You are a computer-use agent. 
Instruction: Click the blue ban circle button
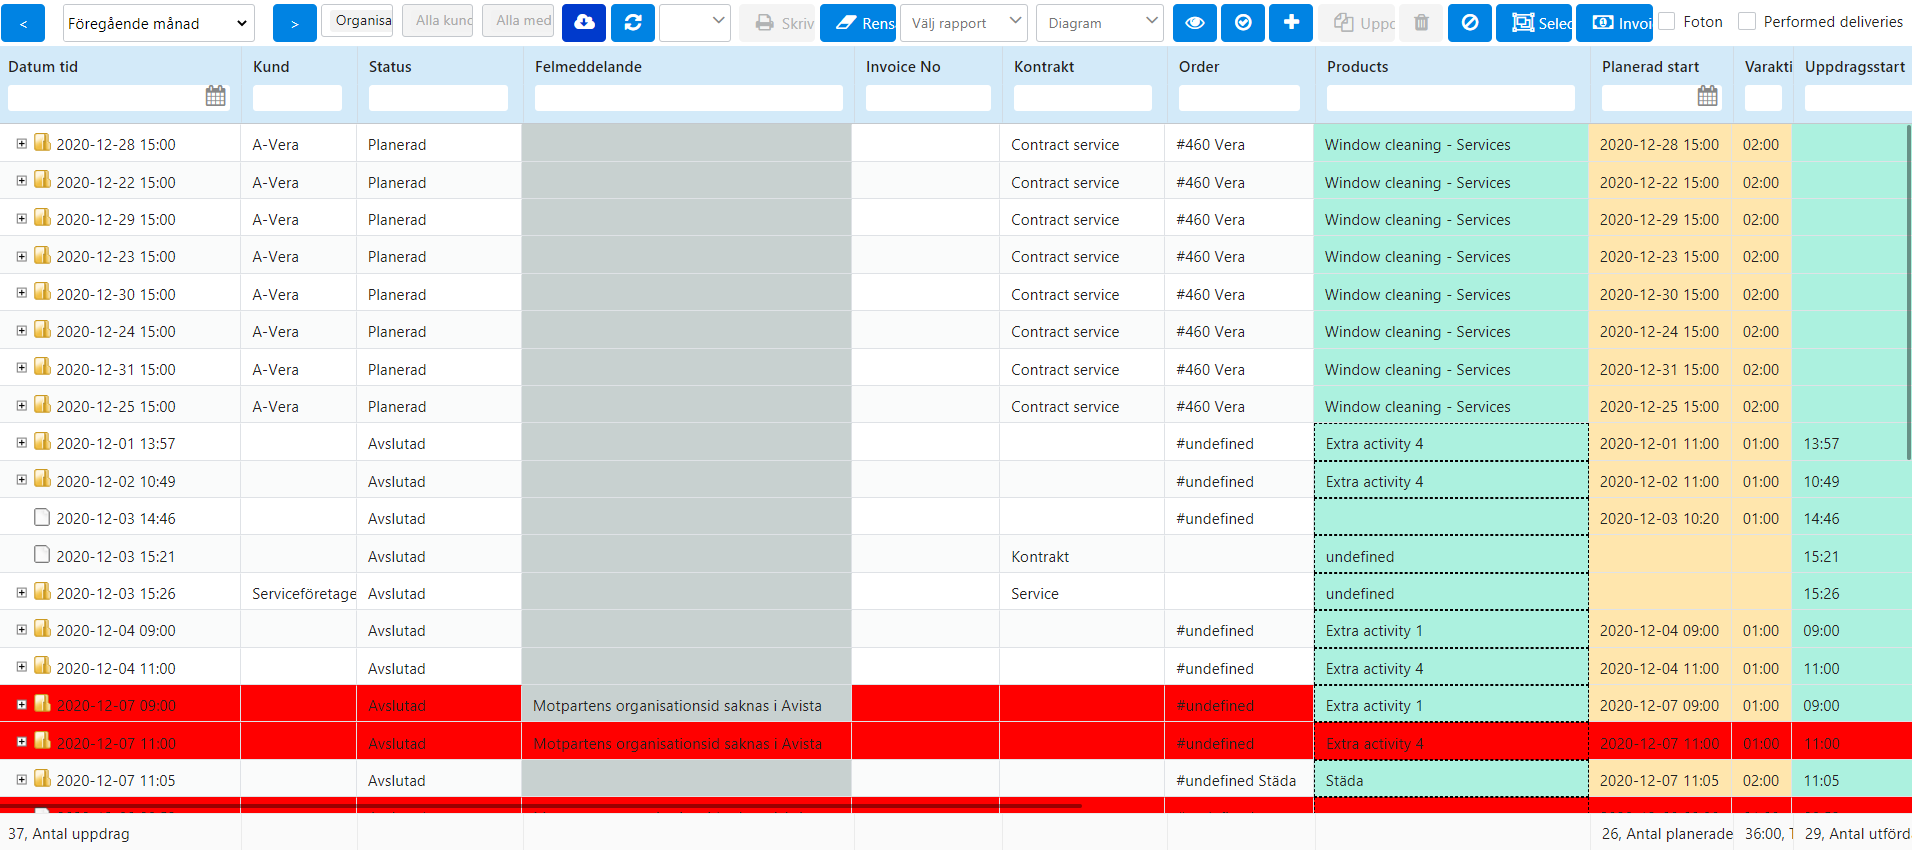(x=1470, y=22)
